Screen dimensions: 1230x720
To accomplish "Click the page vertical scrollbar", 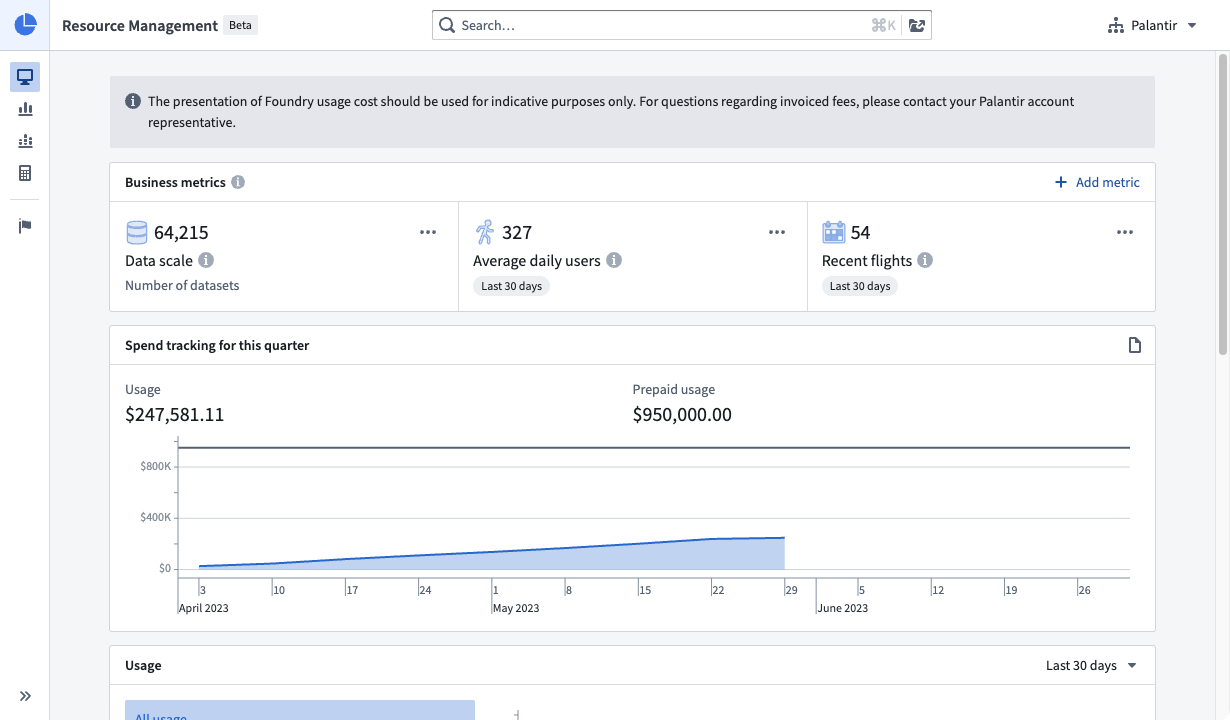I will click(x=1222, y=205).
